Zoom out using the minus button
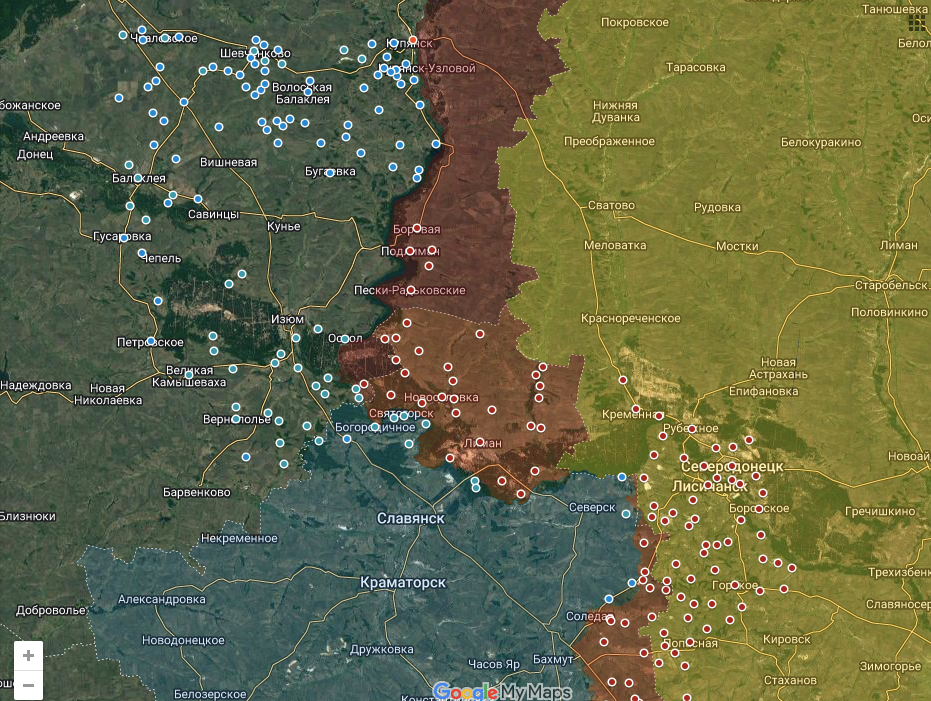Image resolution: width=931 pixels, height=701 pixels. point(28,685)
